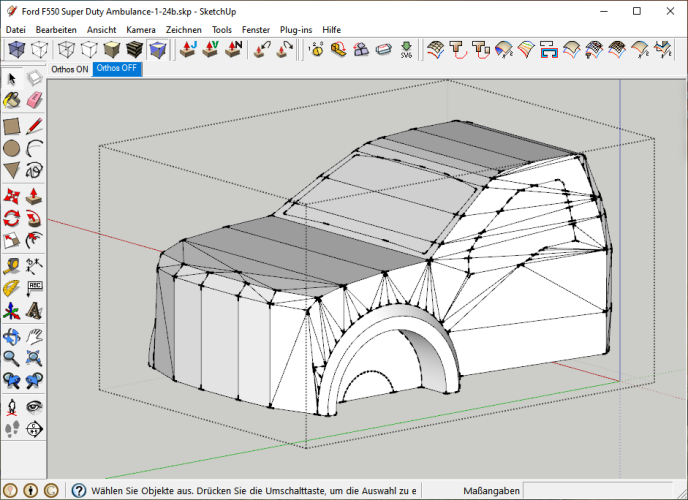Toggle Back Edges display style
The width and height of the screenshot is (688, 500).
coord(39,50)
